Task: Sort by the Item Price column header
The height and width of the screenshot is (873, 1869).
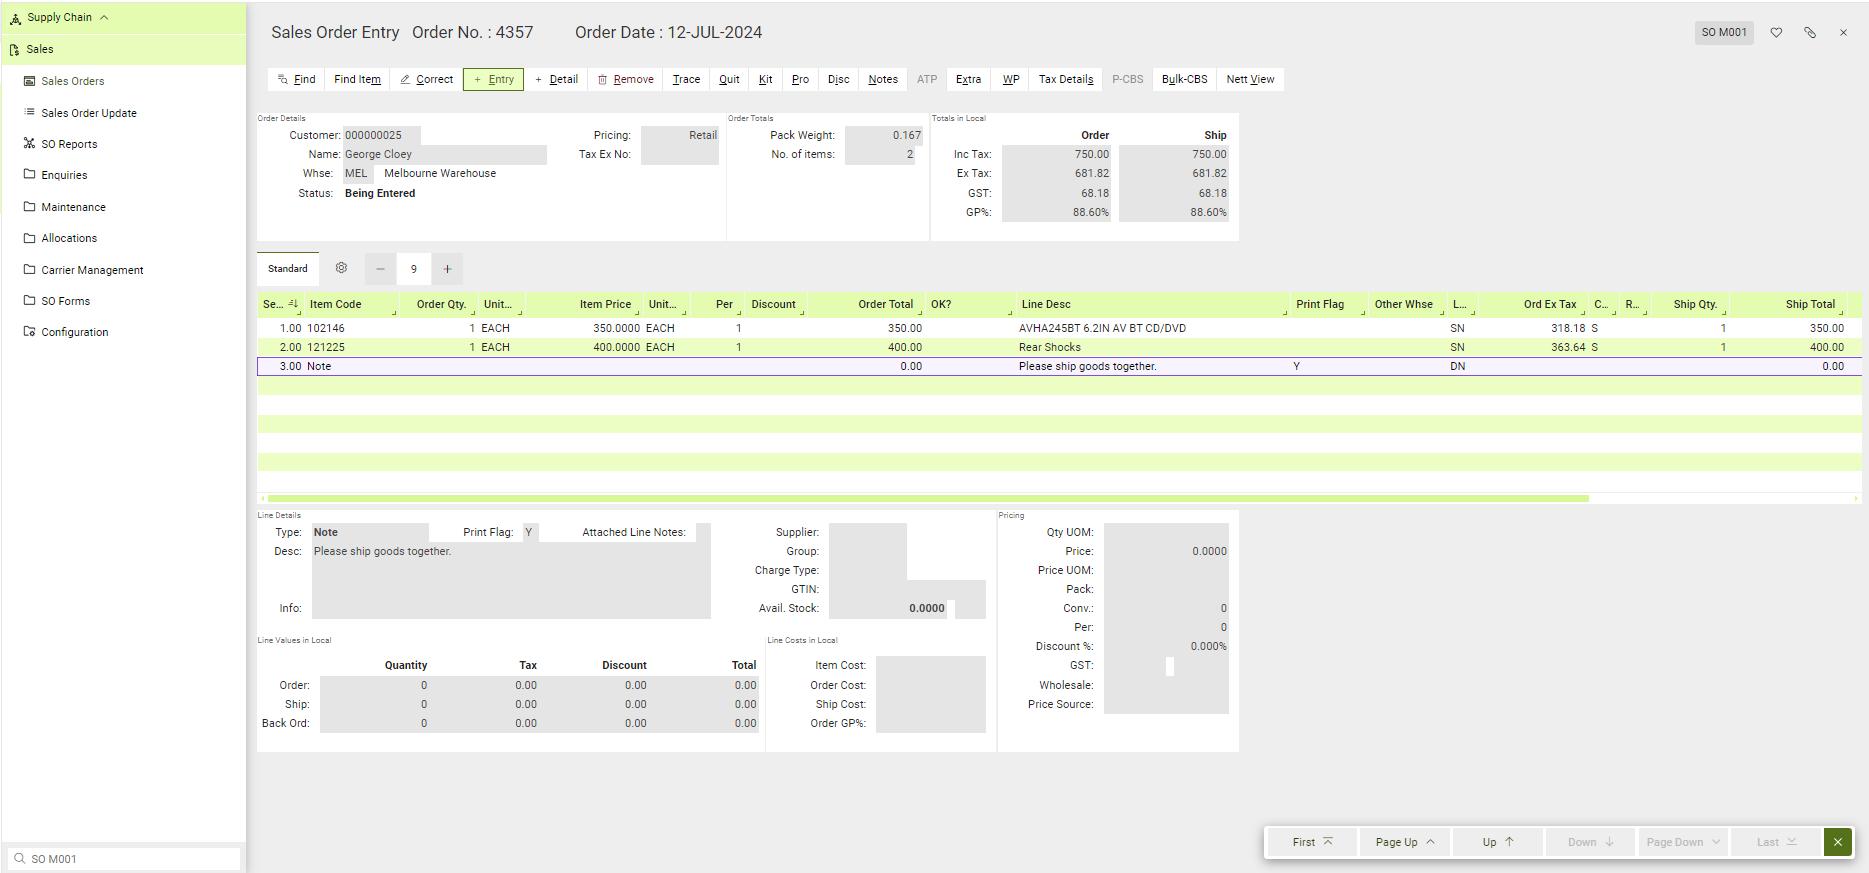Action: pyautogui.click(x=584, y=304)
